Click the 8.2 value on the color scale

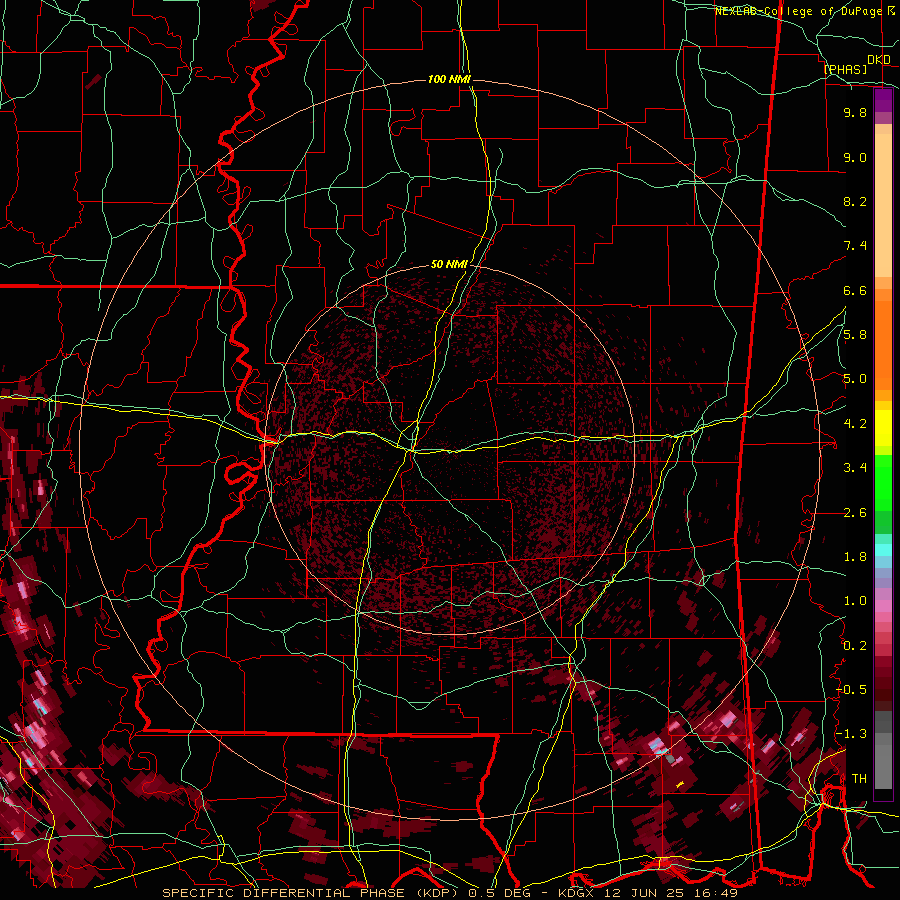[855, 201]
